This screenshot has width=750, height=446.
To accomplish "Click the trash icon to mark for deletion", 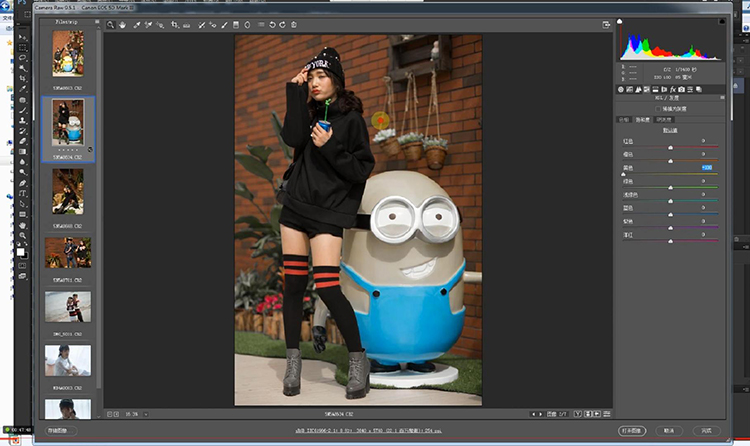I will [294, 25].
